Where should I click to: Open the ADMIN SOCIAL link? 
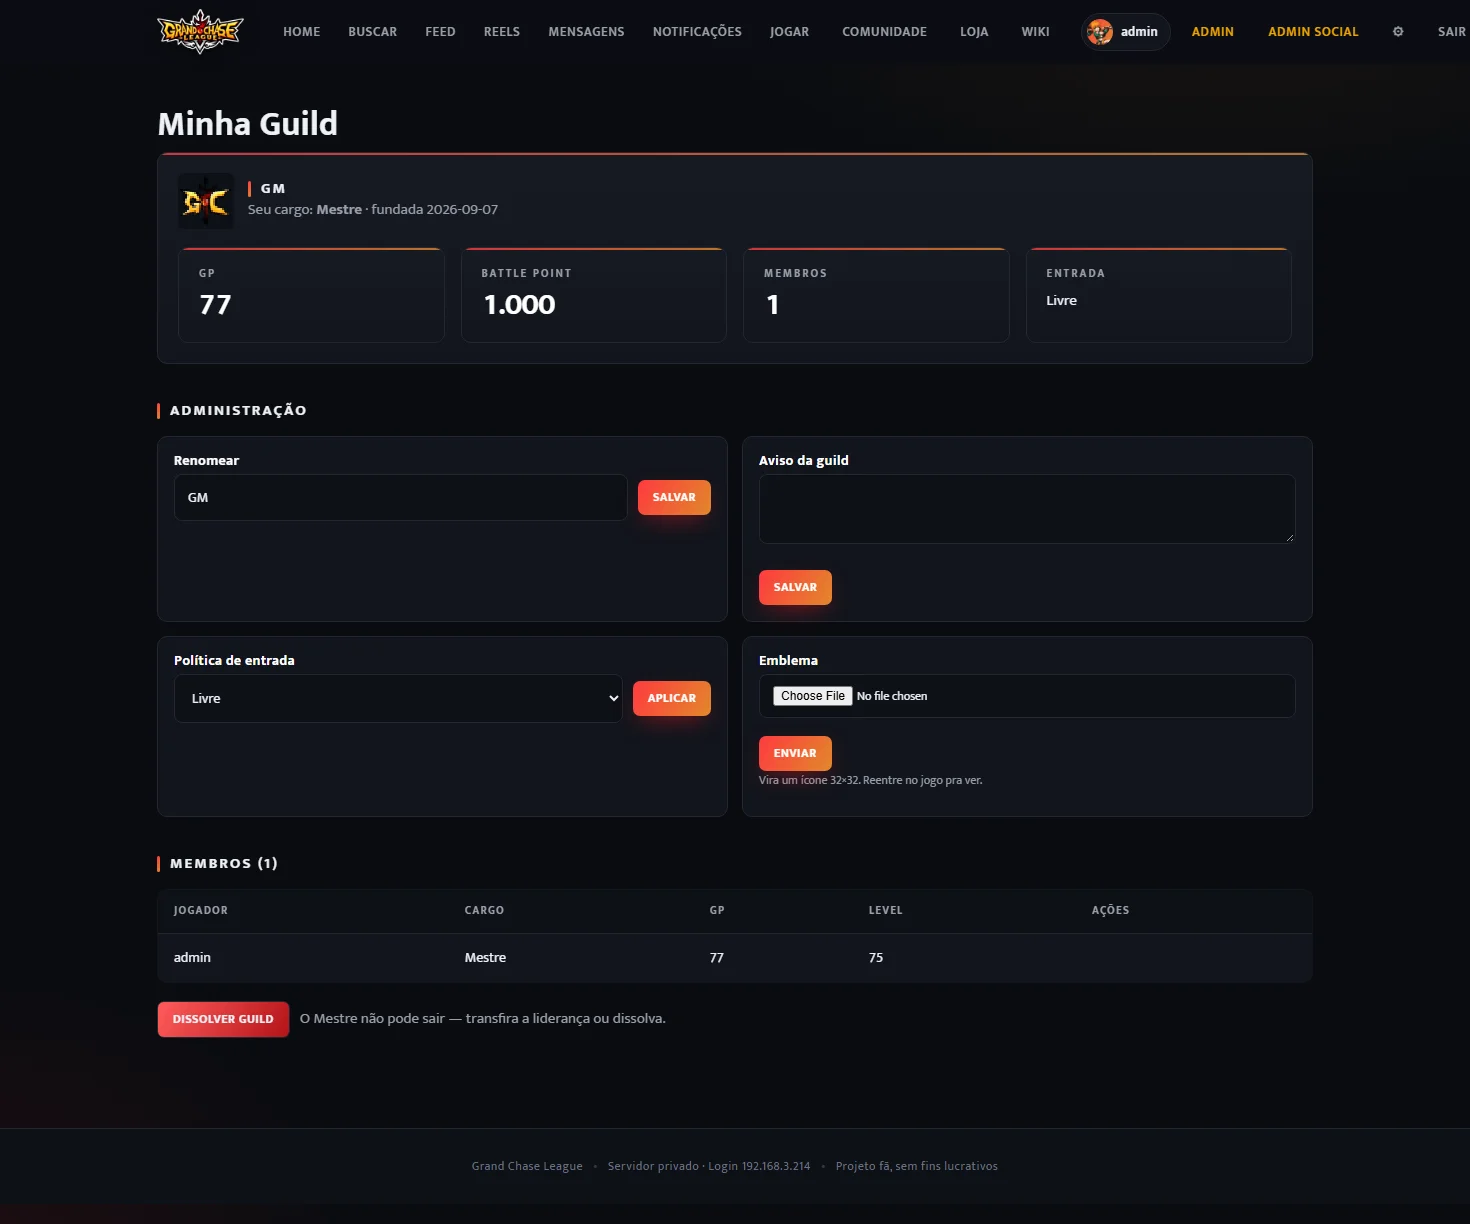[x=1313, y=32]
